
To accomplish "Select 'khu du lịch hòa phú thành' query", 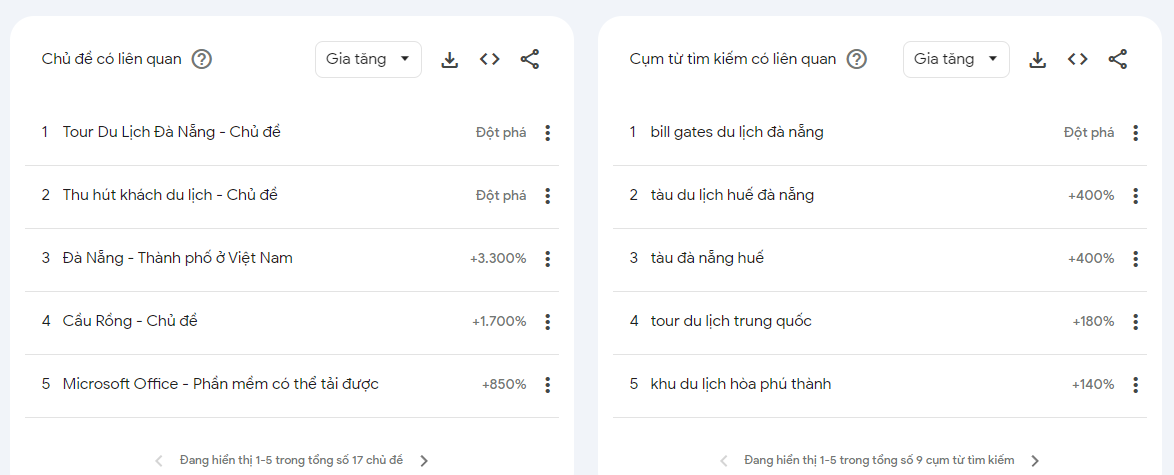I will pyautogui.click(x=740, y=384).
